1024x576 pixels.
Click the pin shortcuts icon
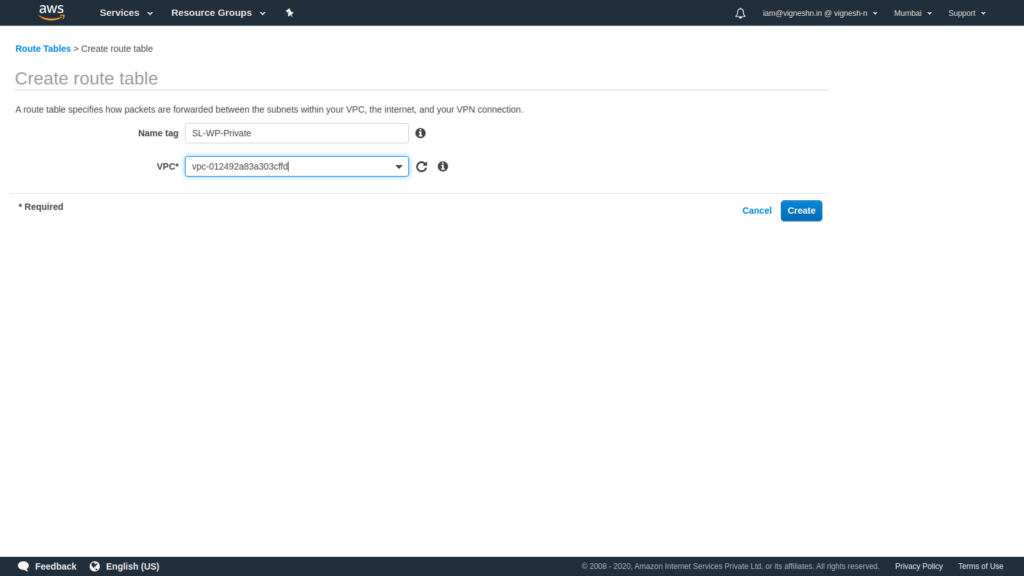pos(289,13)
